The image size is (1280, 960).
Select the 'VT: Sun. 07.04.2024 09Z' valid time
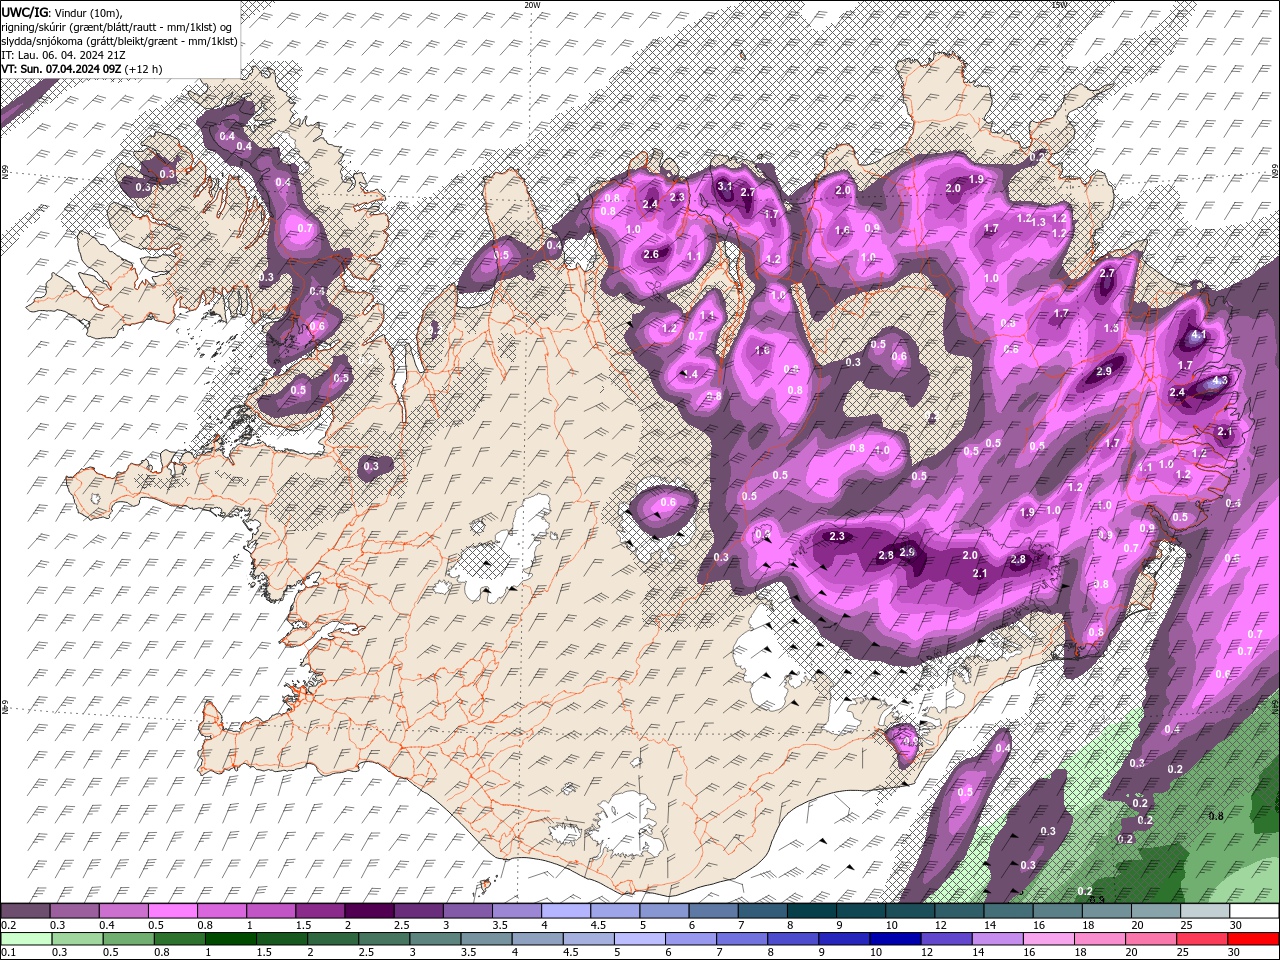click(60, 69)
